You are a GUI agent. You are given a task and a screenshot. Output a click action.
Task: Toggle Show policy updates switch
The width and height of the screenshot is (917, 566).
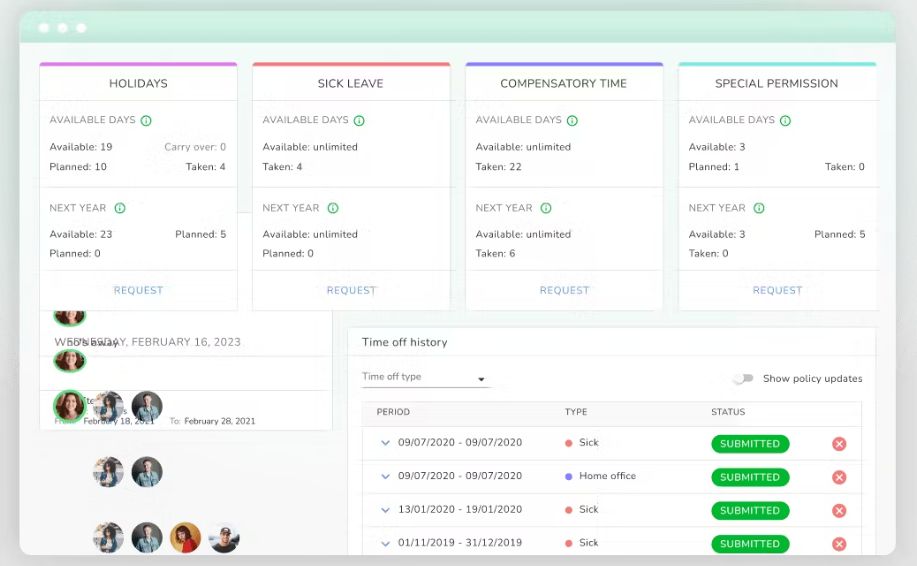(743, 378)
